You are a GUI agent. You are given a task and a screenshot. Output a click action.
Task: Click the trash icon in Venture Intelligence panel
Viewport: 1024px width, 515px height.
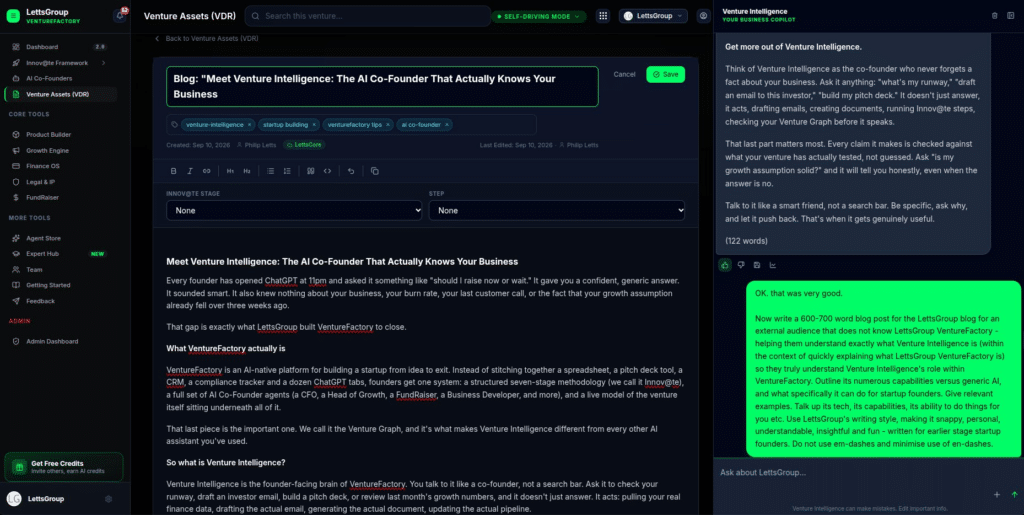click(995, 16)
